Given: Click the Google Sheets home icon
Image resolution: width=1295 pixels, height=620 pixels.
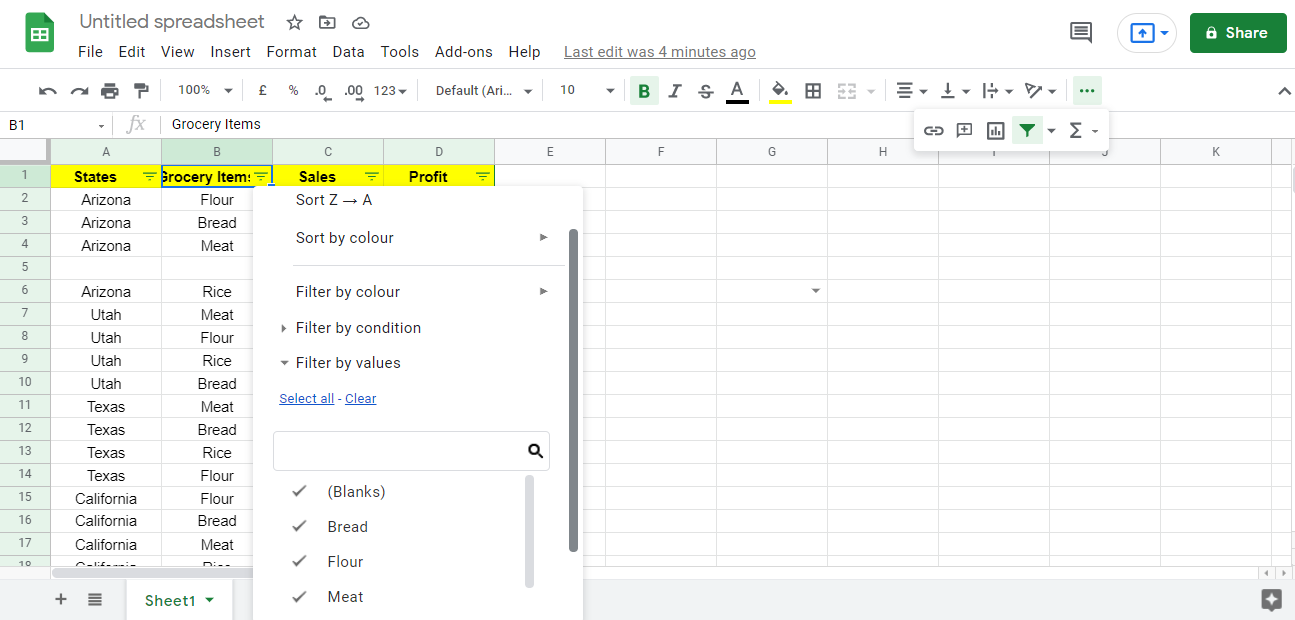Looking at the screenshot, I should pos(40,34).
